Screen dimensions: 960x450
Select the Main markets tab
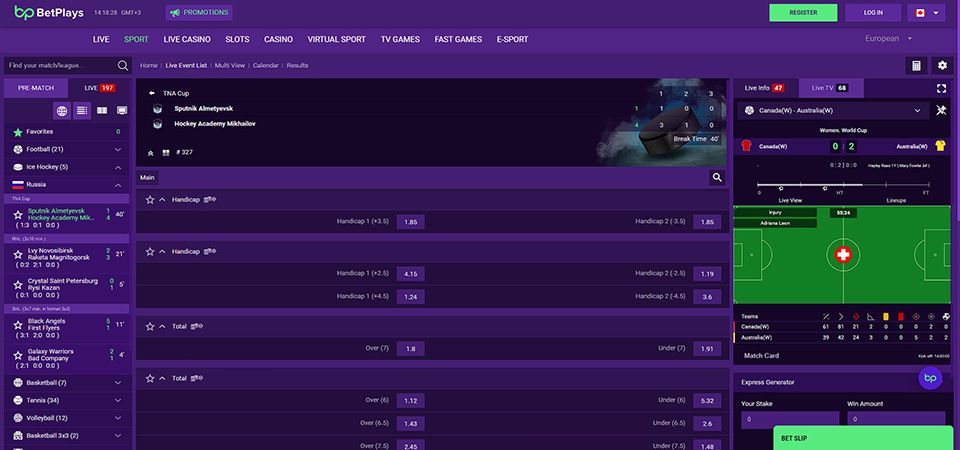pos(147,178)
